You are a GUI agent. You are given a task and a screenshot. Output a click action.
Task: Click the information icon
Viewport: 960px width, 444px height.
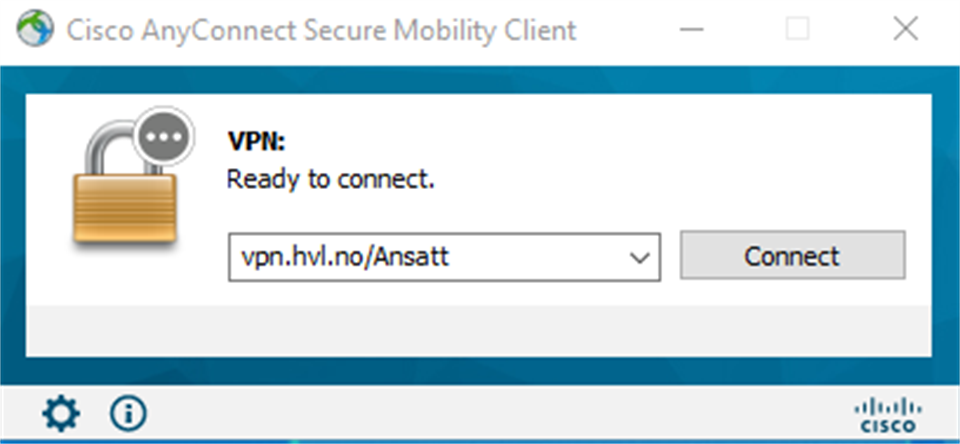(128, 412)
